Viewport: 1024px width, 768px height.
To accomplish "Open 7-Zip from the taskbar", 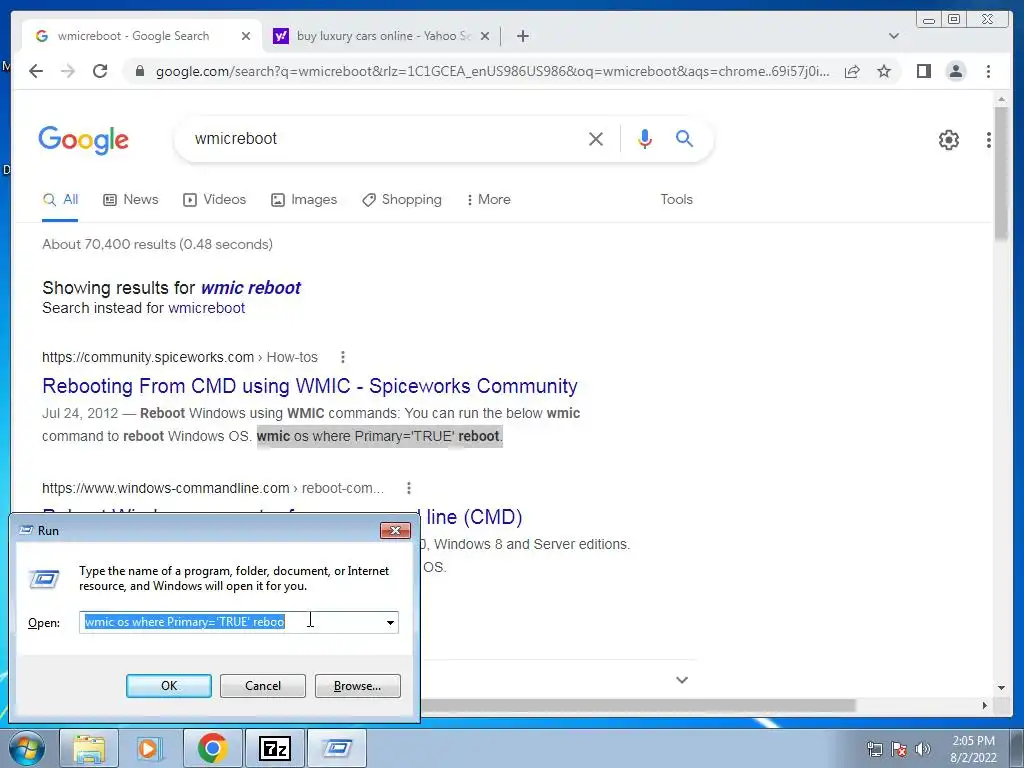I will click(274, 748).
